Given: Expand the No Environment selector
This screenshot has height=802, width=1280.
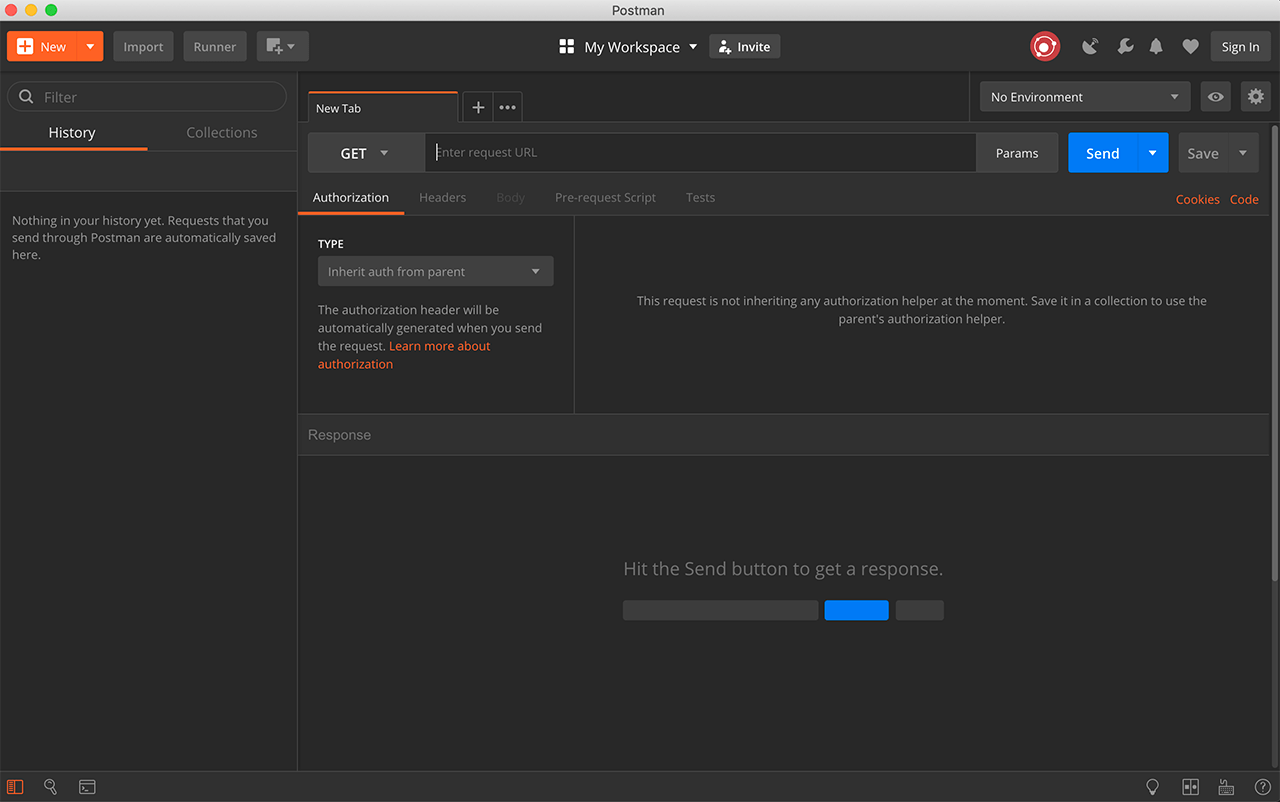Looking at the screenshot, I should (x=1084, y=97).
